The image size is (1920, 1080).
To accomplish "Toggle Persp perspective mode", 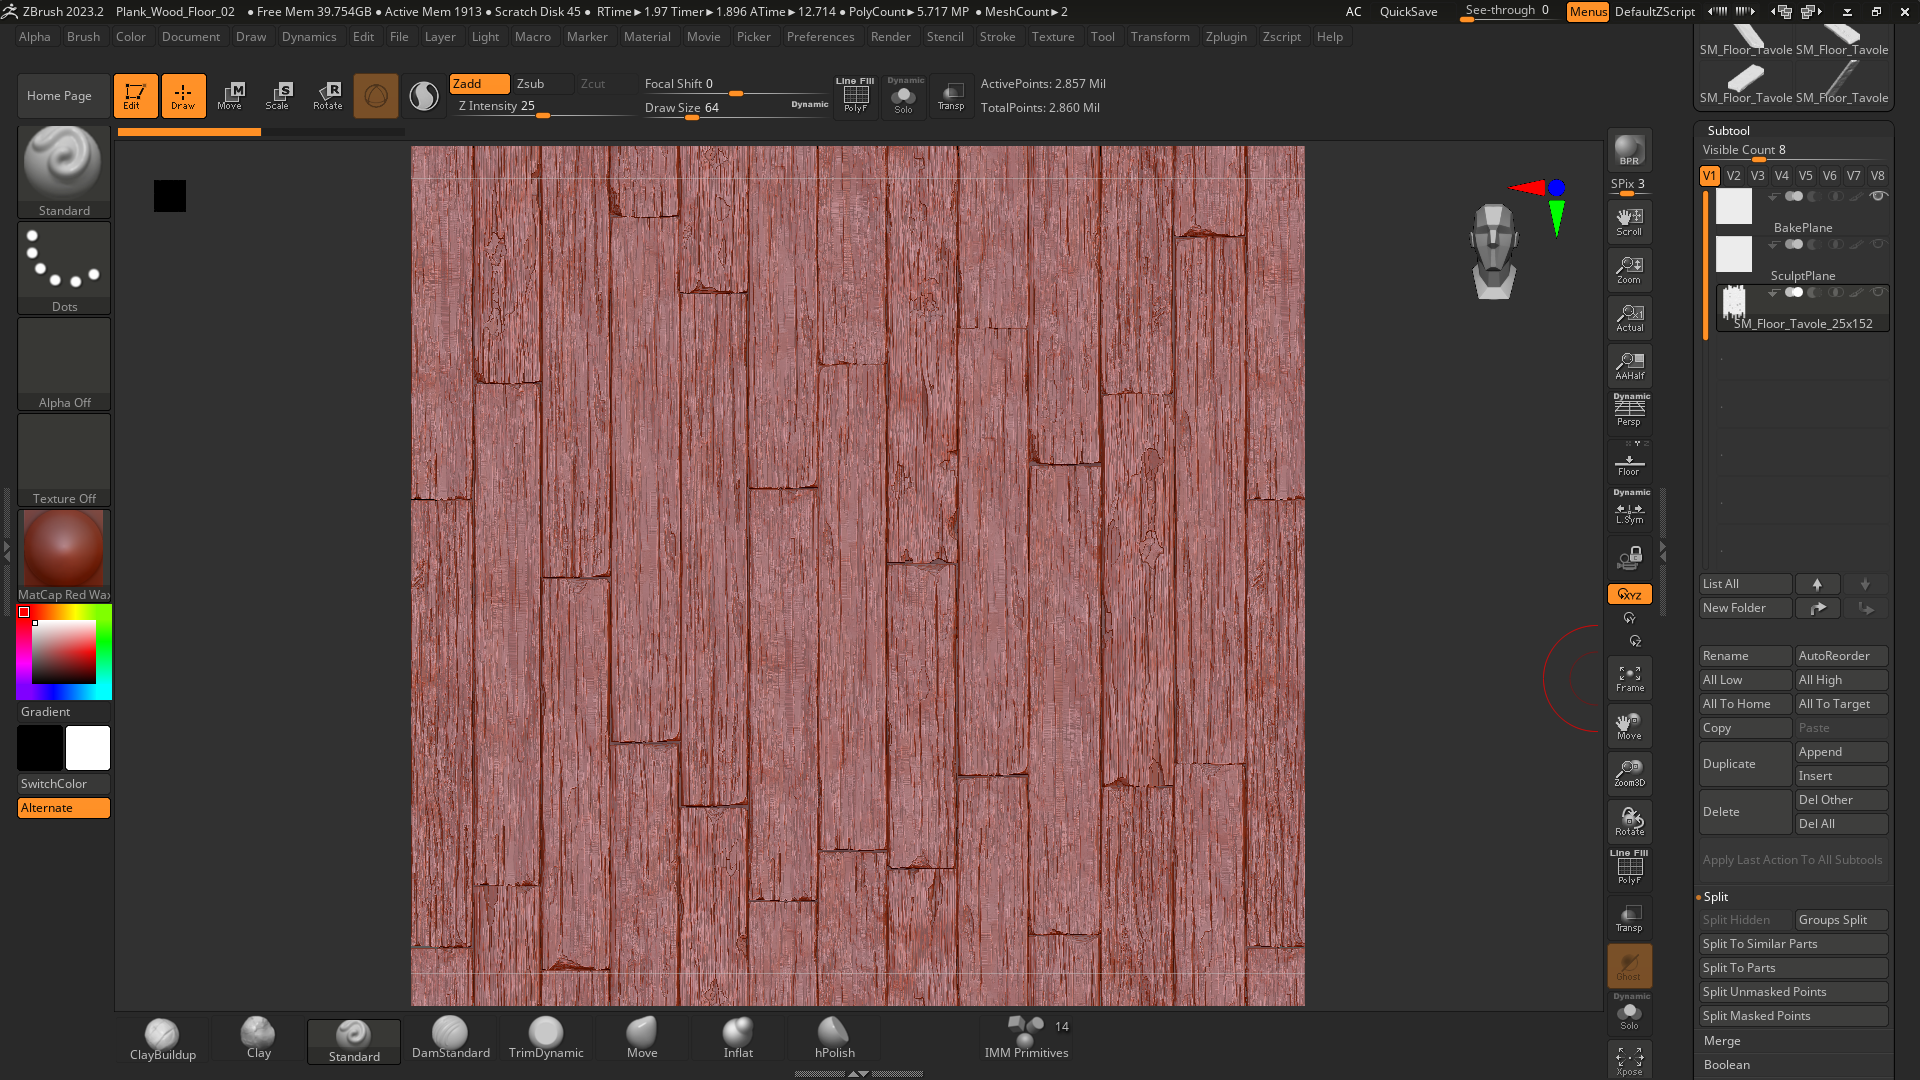I will pyautogui.click(x=1629, y=411).
